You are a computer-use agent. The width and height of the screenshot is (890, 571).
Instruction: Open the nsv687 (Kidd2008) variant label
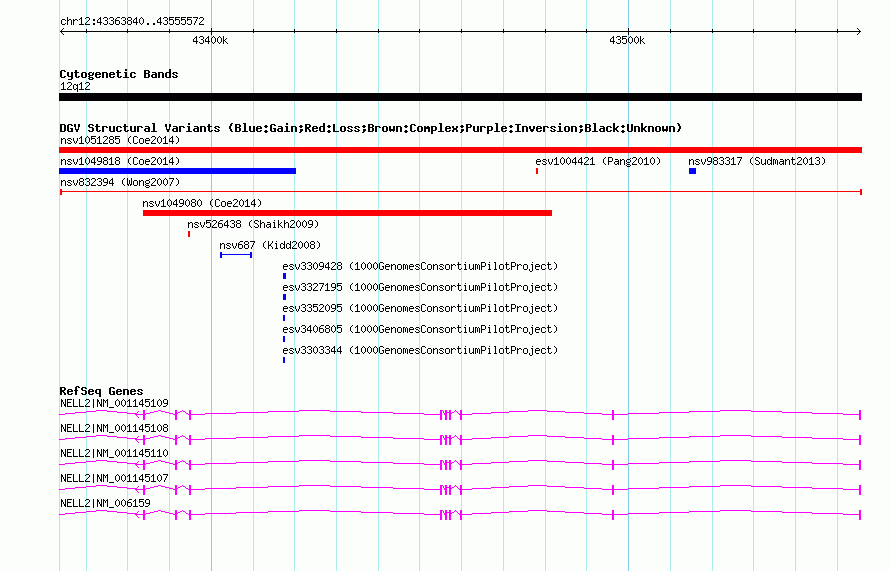[x=270, y=245]
